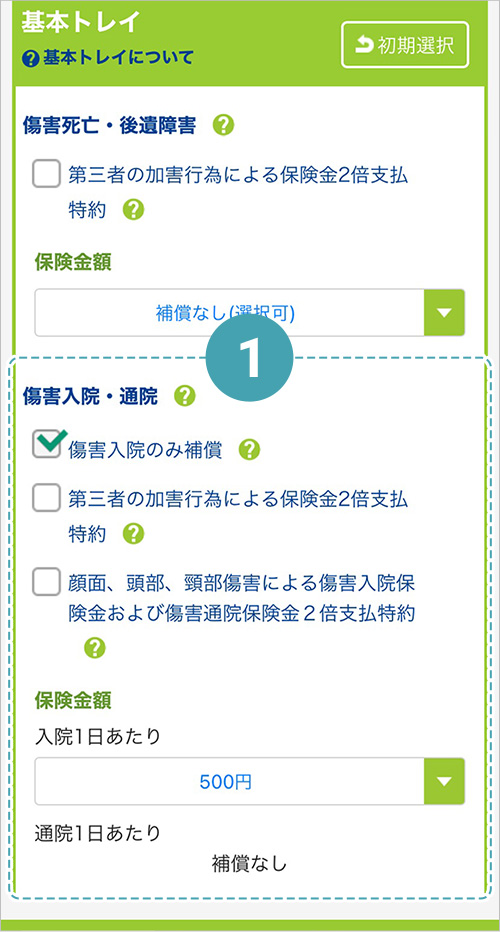Click the numbered 1 circle badge
This screenshot has height=932, width=500.
coord(250,360)
